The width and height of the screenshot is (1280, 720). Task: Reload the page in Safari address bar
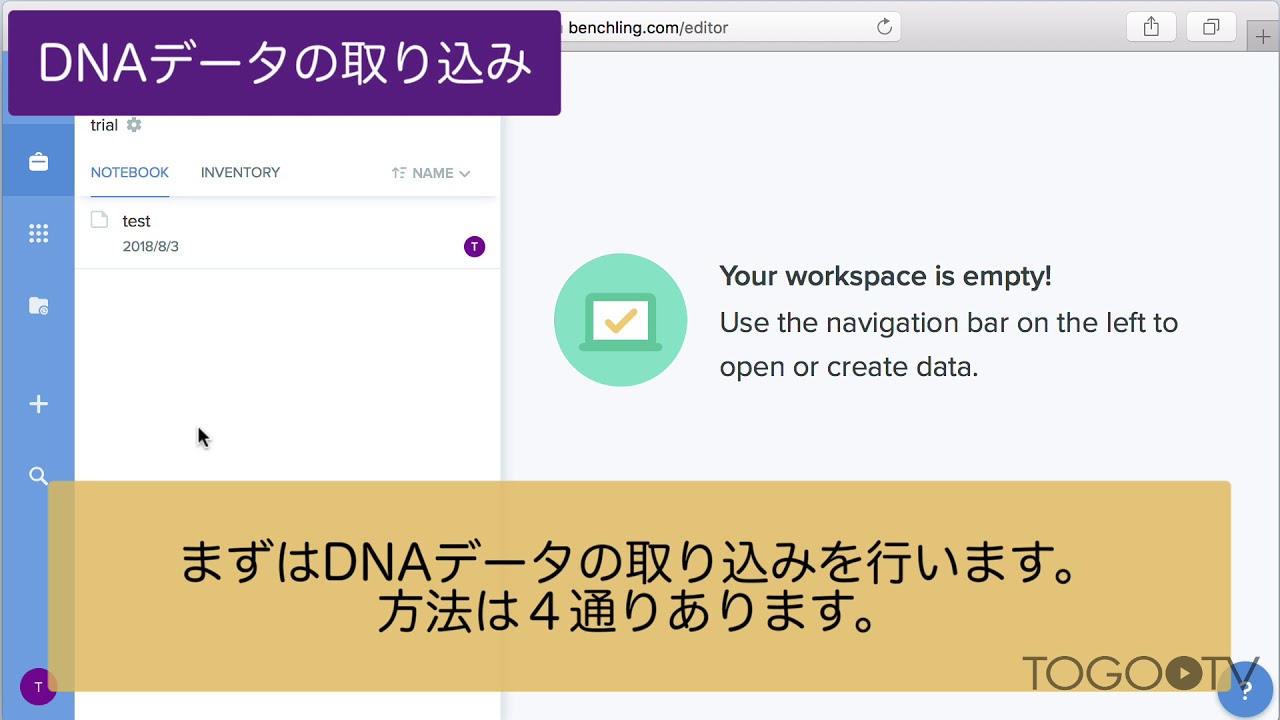coord(884,27)
